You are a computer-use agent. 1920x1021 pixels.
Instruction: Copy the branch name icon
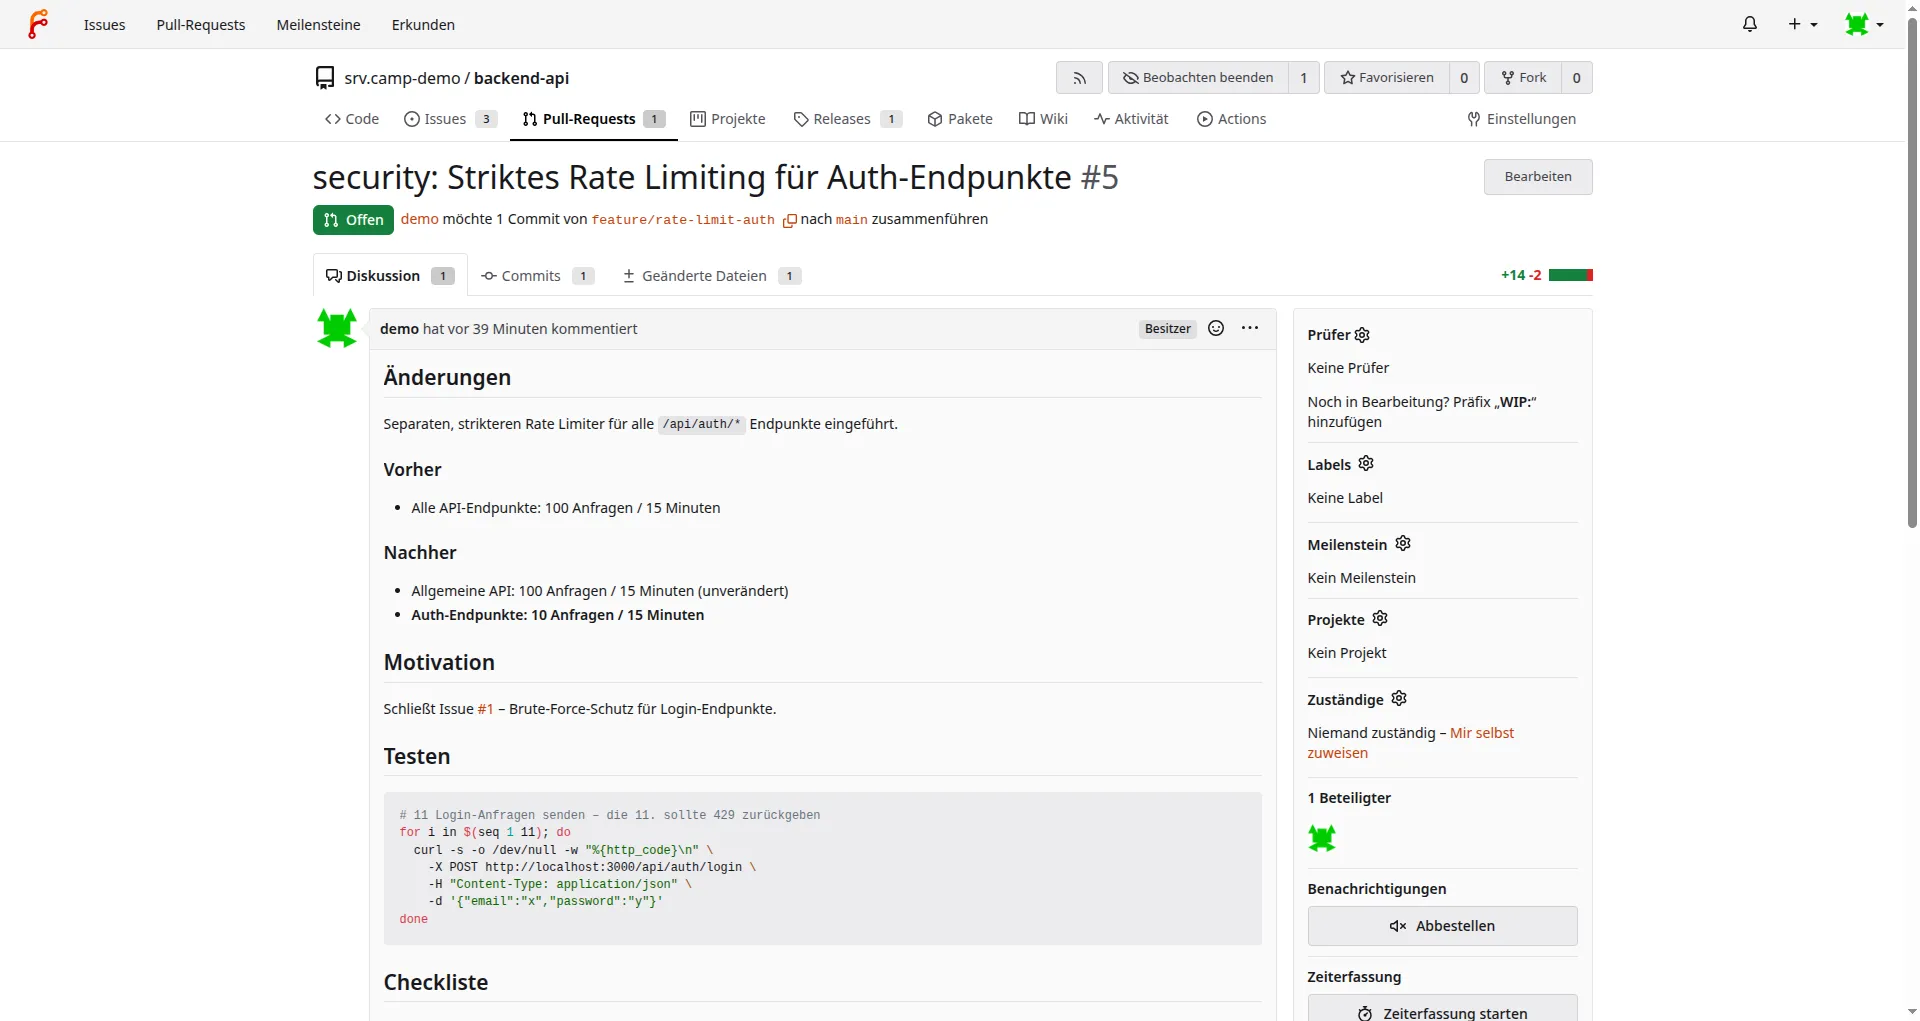(x=789, y=221)
